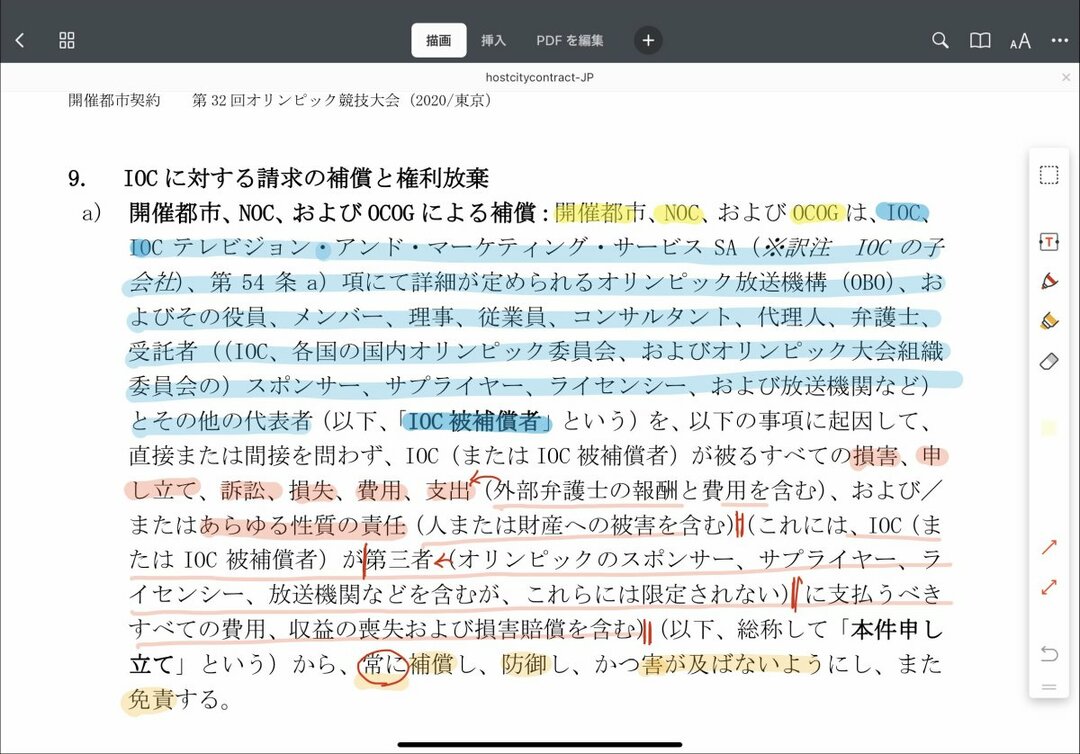The height and width of the screenshot is (754, 1080).
Task: Choose the red pen tool
Action: pyautogui.click(x=1049, y=281)
